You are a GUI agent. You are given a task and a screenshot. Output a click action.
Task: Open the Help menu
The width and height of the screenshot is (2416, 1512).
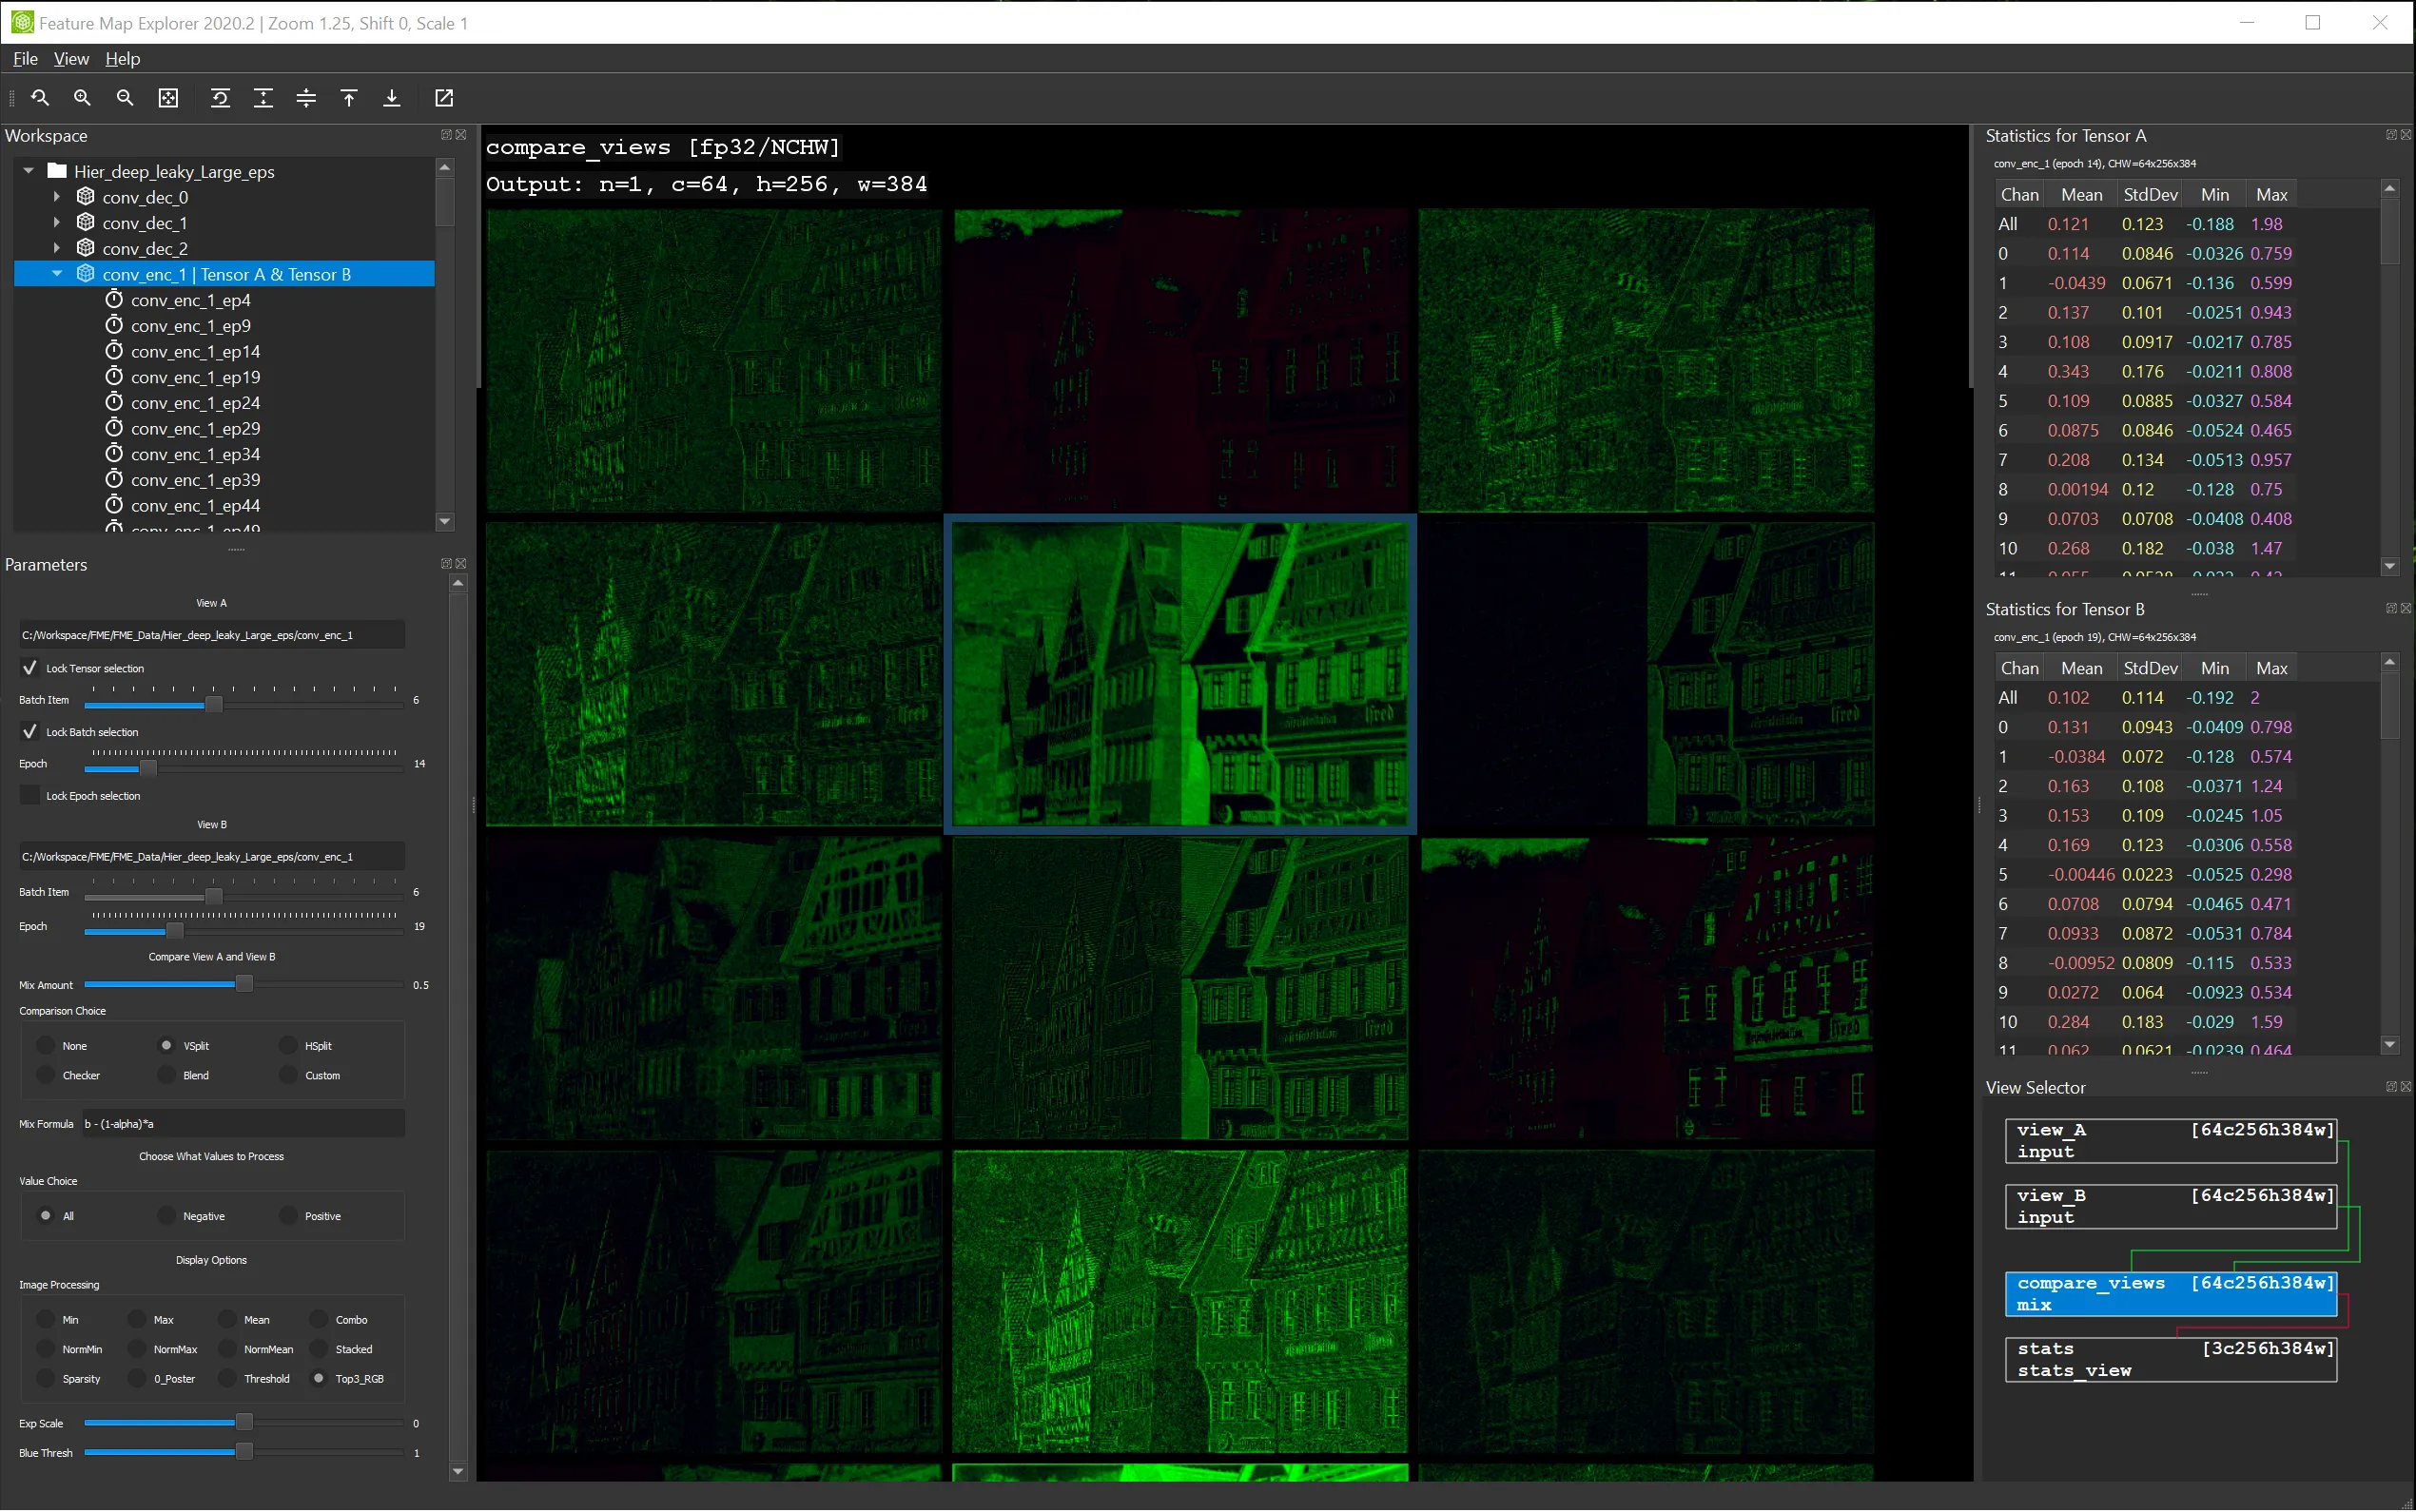[122, 59]
